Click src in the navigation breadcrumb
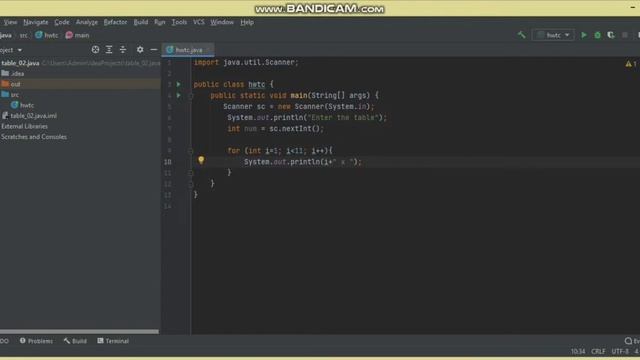This screenshot has width=640, height=360. pyautogui.click(x=24, y=36)
